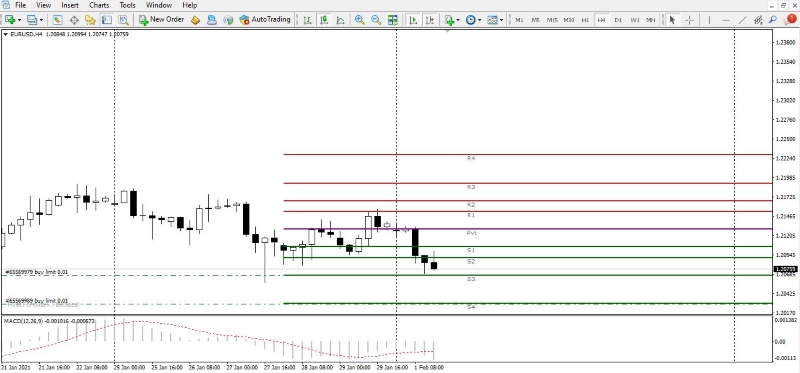The height and width of the screenshot is (373, 800).
Task: Expand the Periods dropdown arrow
Action: coord(480,20)
